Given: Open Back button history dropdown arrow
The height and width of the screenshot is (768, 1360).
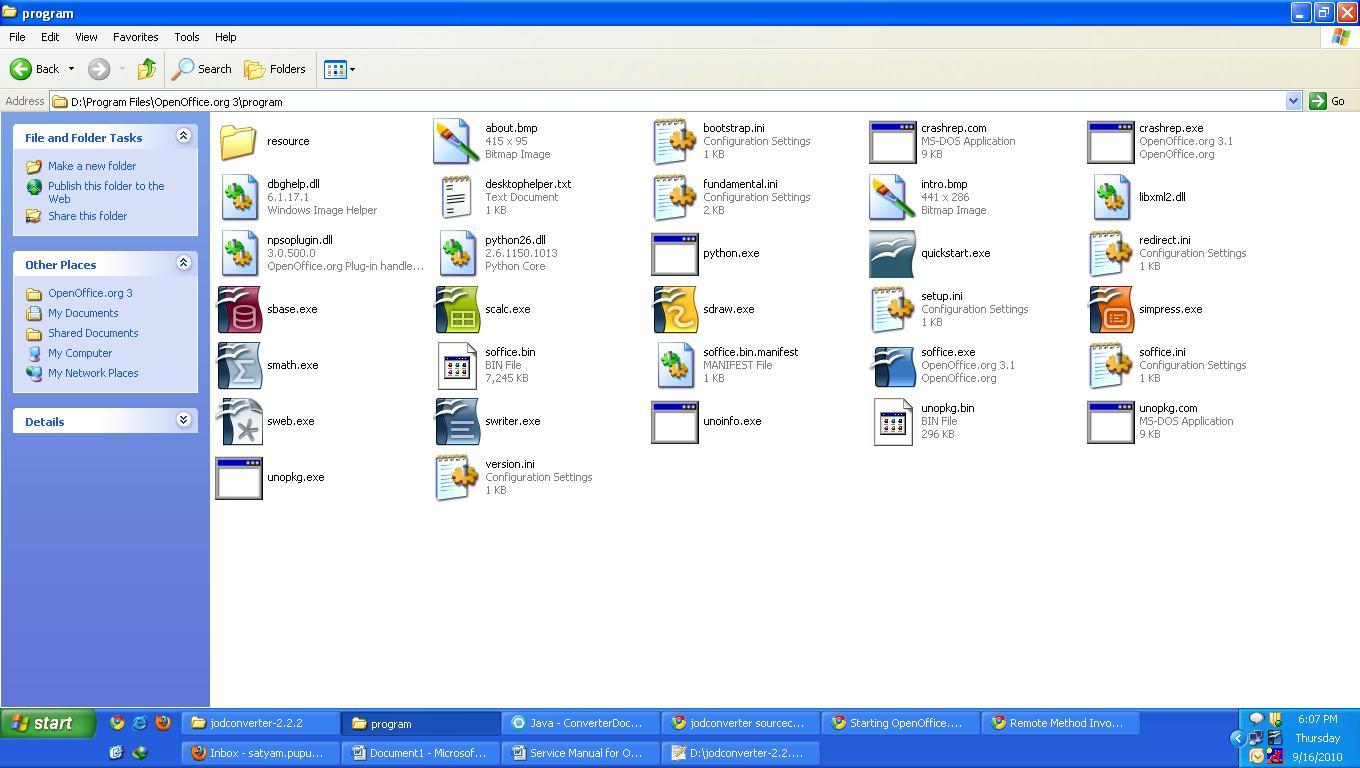Looking at the screenshot, I should pos(71,69).
